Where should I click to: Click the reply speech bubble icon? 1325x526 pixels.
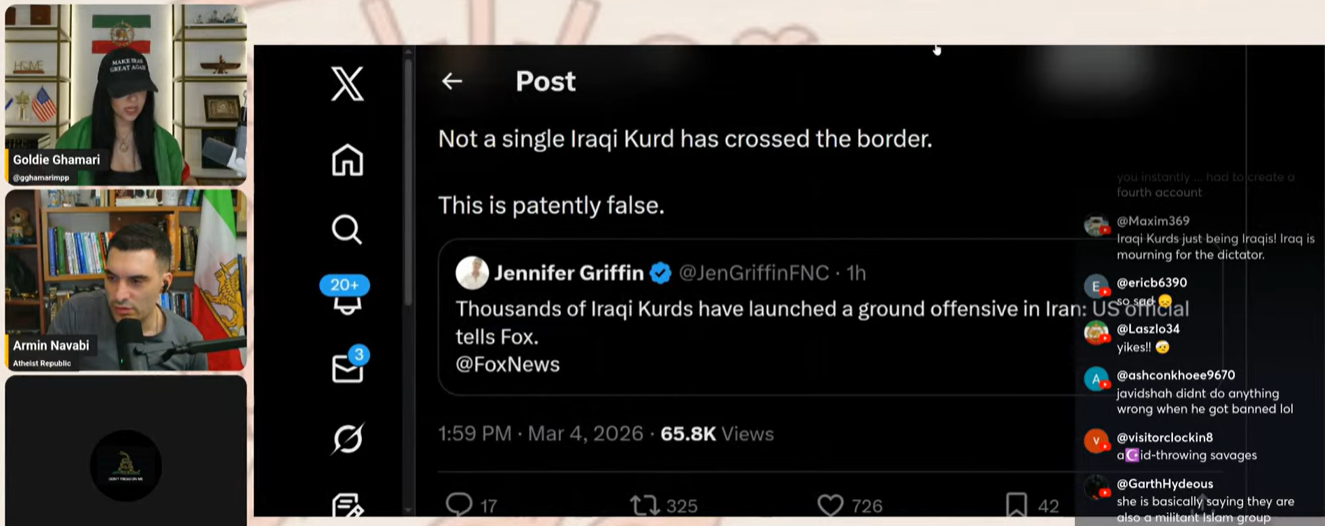(459, 504)
